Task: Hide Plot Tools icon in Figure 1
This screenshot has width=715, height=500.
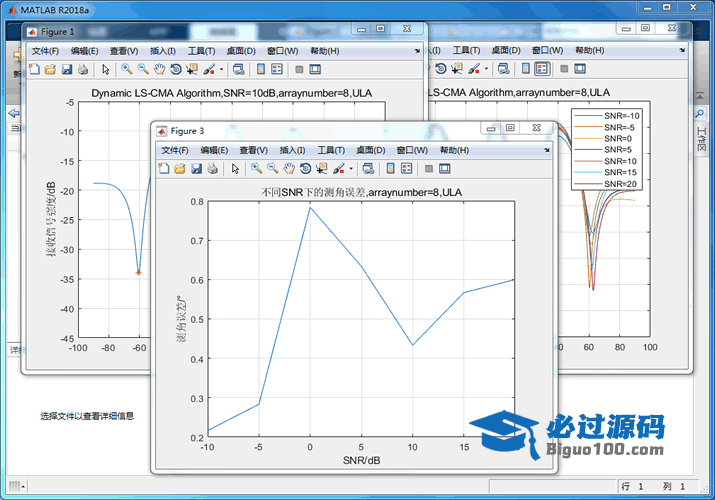Action: tap(299, 69)
